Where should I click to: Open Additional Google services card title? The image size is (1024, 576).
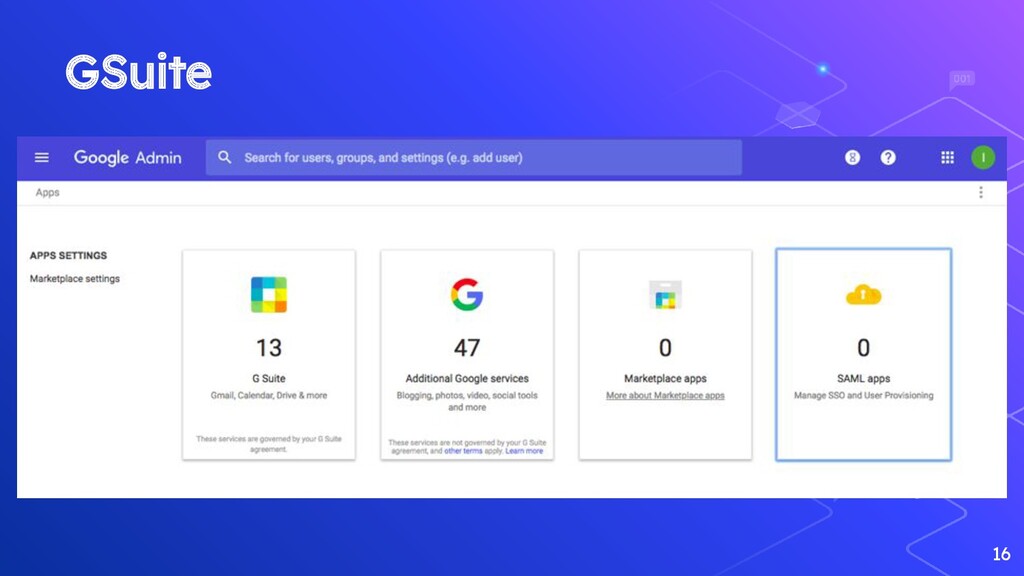[467, 378]
